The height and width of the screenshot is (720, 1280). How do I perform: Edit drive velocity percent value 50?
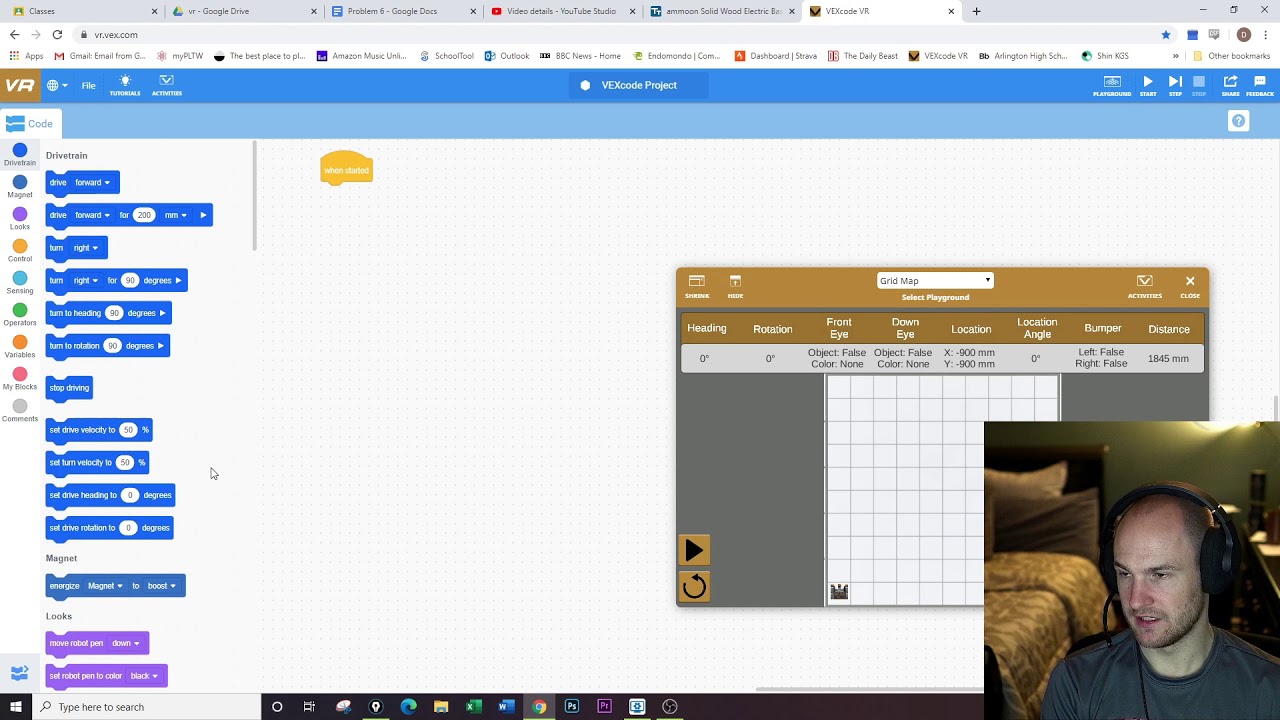coord(128,430)
